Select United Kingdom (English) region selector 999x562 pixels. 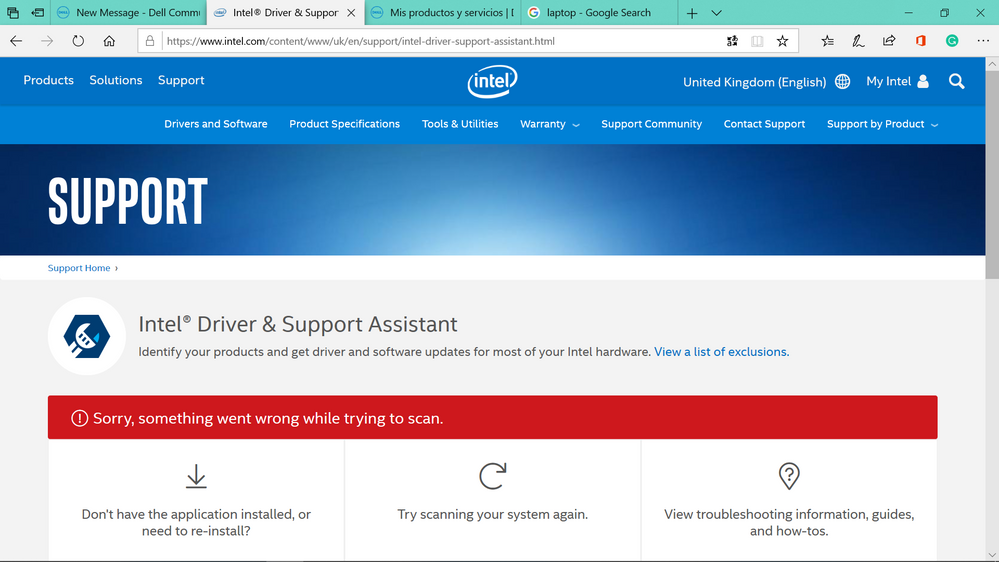coord(765,82)
